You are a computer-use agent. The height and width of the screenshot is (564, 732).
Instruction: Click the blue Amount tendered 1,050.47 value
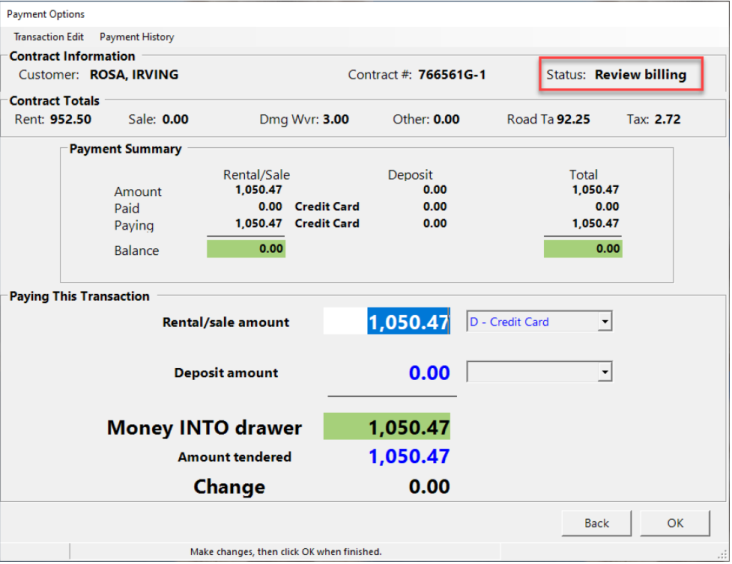[x=409, y=456]
